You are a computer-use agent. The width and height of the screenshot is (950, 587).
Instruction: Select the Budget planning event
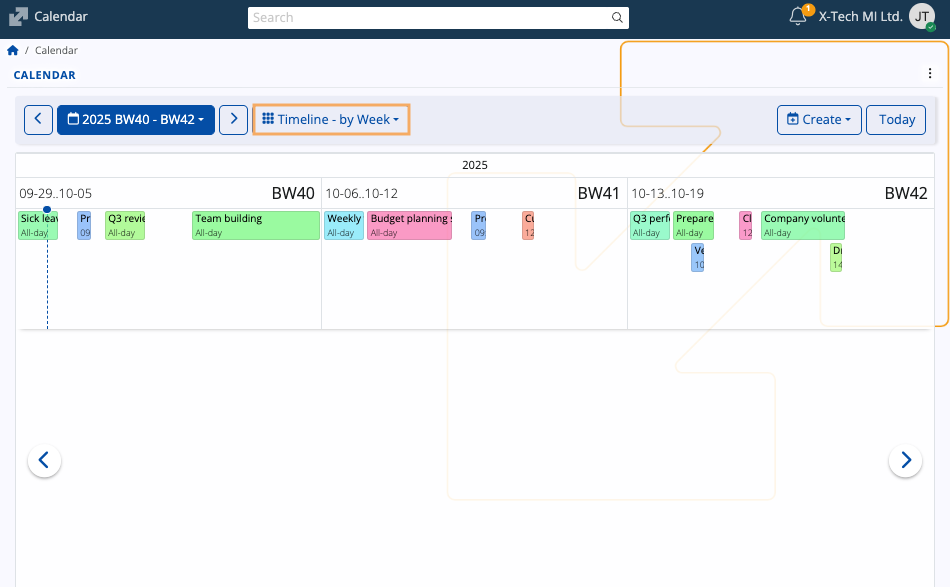409,225
